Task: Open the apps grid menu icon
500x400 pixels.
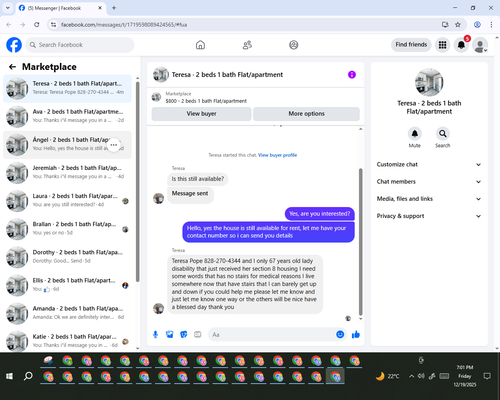Action: (x=442, y=45)
